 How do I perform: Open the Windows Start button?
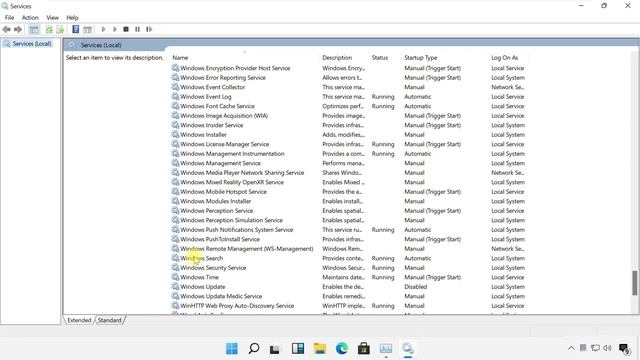click(232, 349)
